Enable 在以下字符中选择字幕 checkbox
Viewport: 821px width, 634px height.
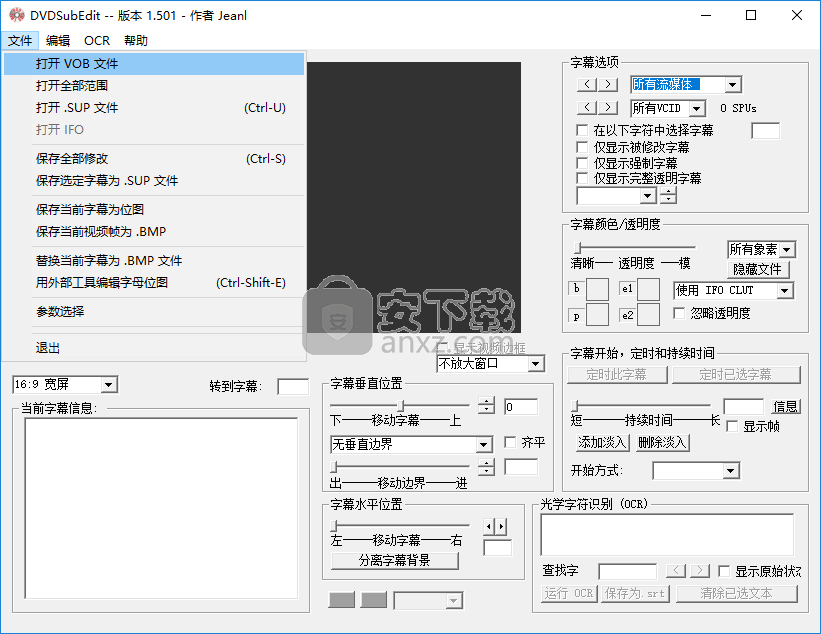coord(582,130)
